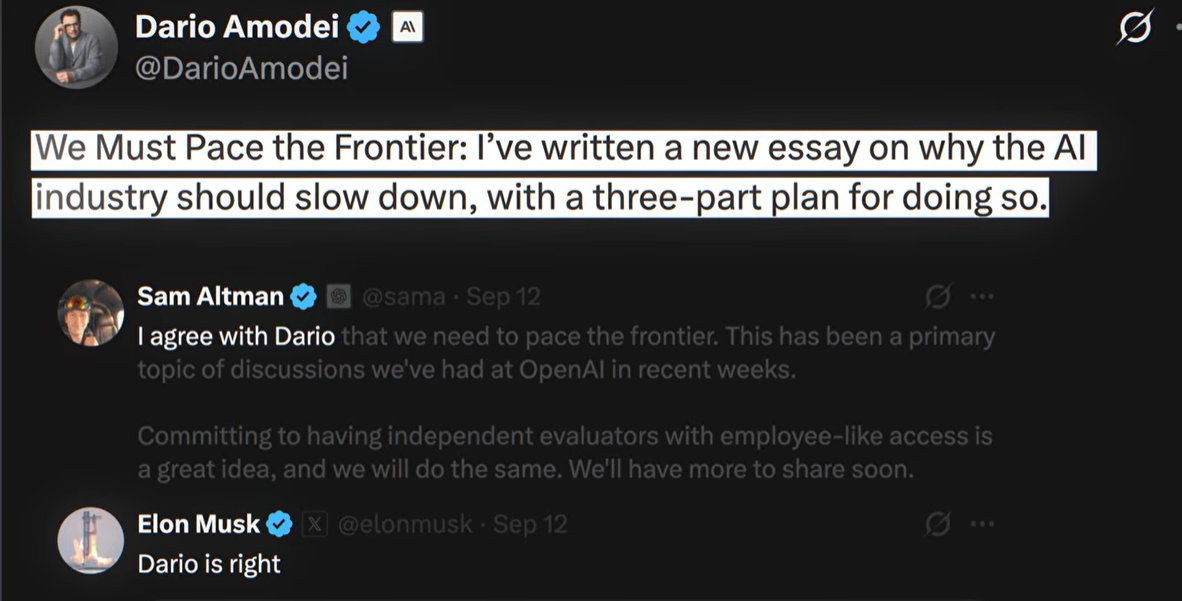Open the Anthropic affiliation badge beside Dario Amodei

(407, 28)
